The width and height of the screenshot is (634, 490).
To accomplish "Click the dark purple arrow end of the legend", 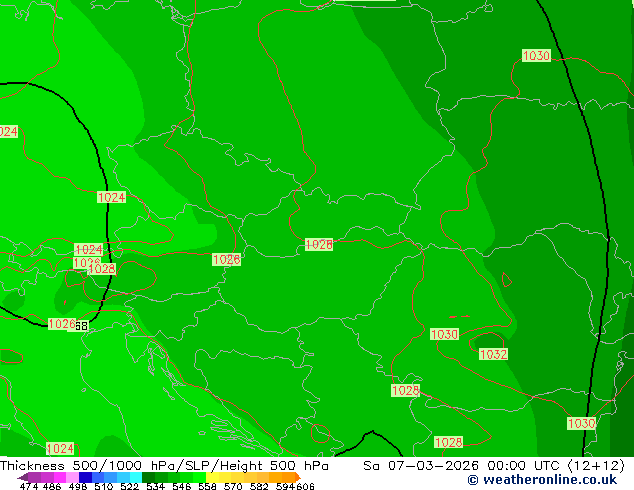I will point(23,477).
